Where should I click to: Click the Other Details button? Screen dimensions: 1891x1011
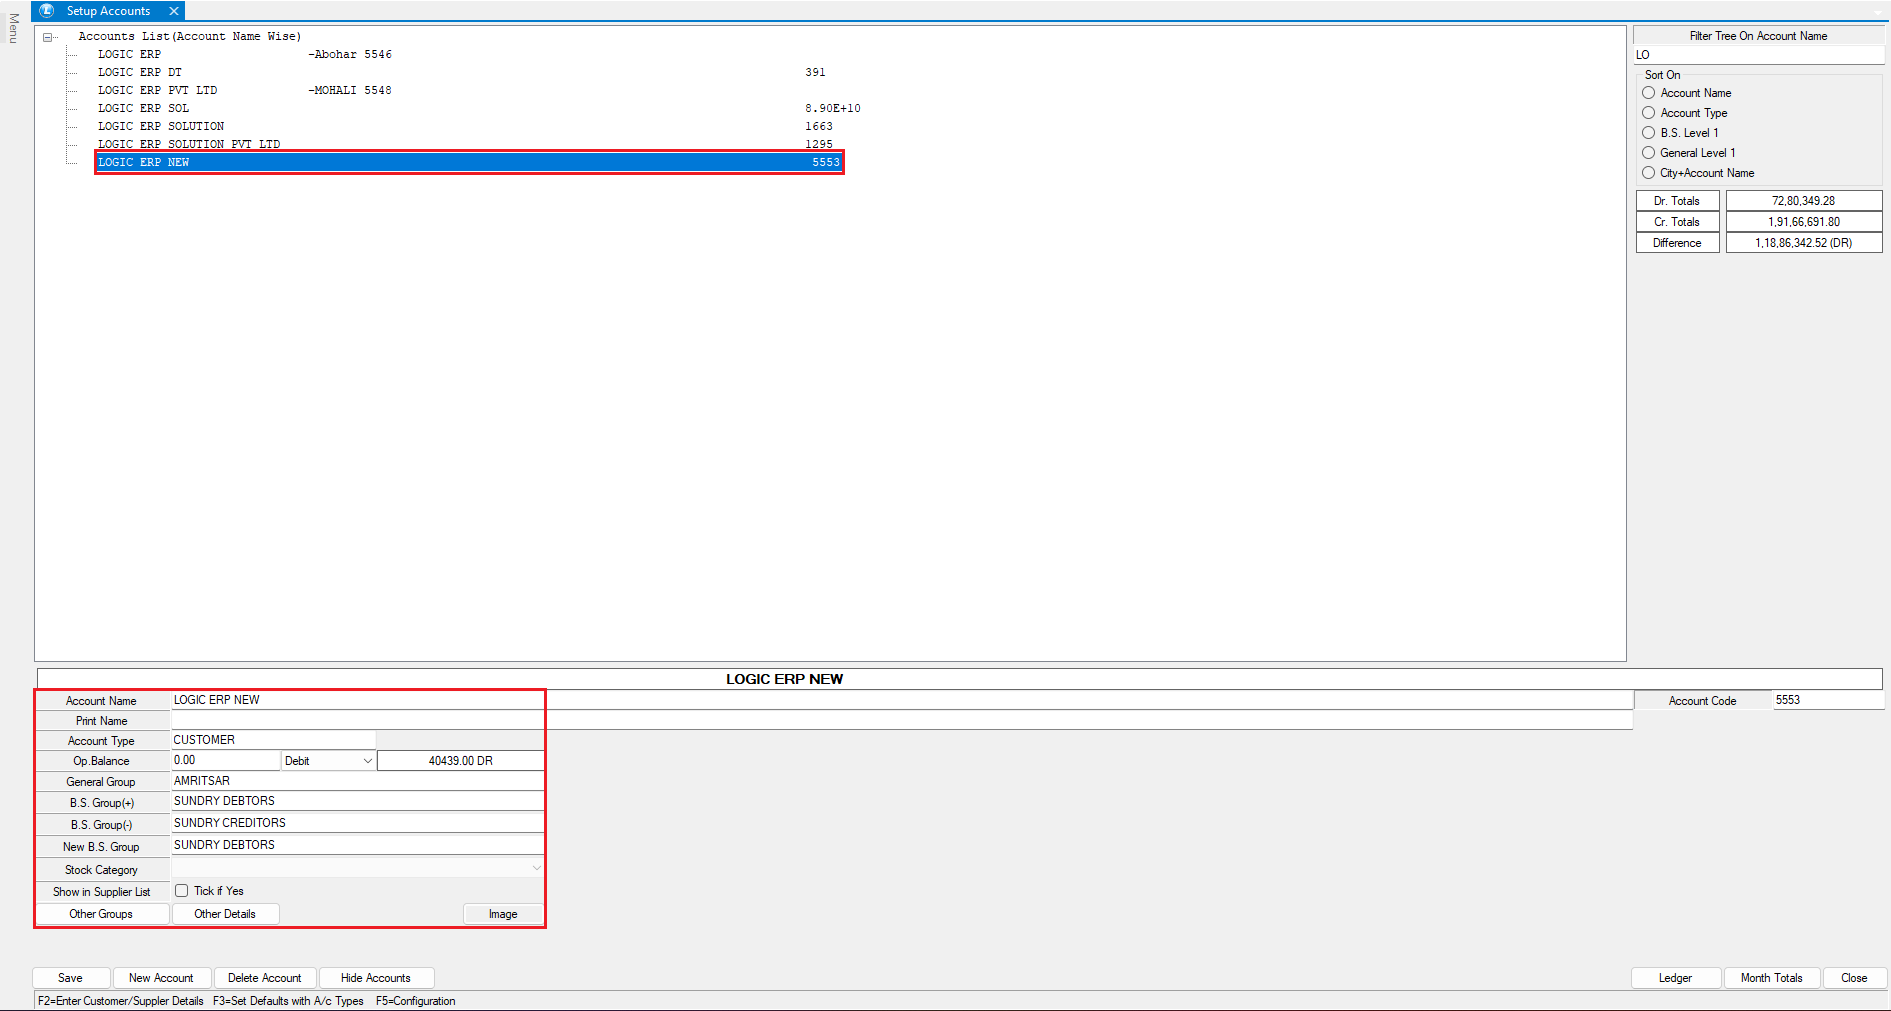pyautogui.click(x=225, y=914)
